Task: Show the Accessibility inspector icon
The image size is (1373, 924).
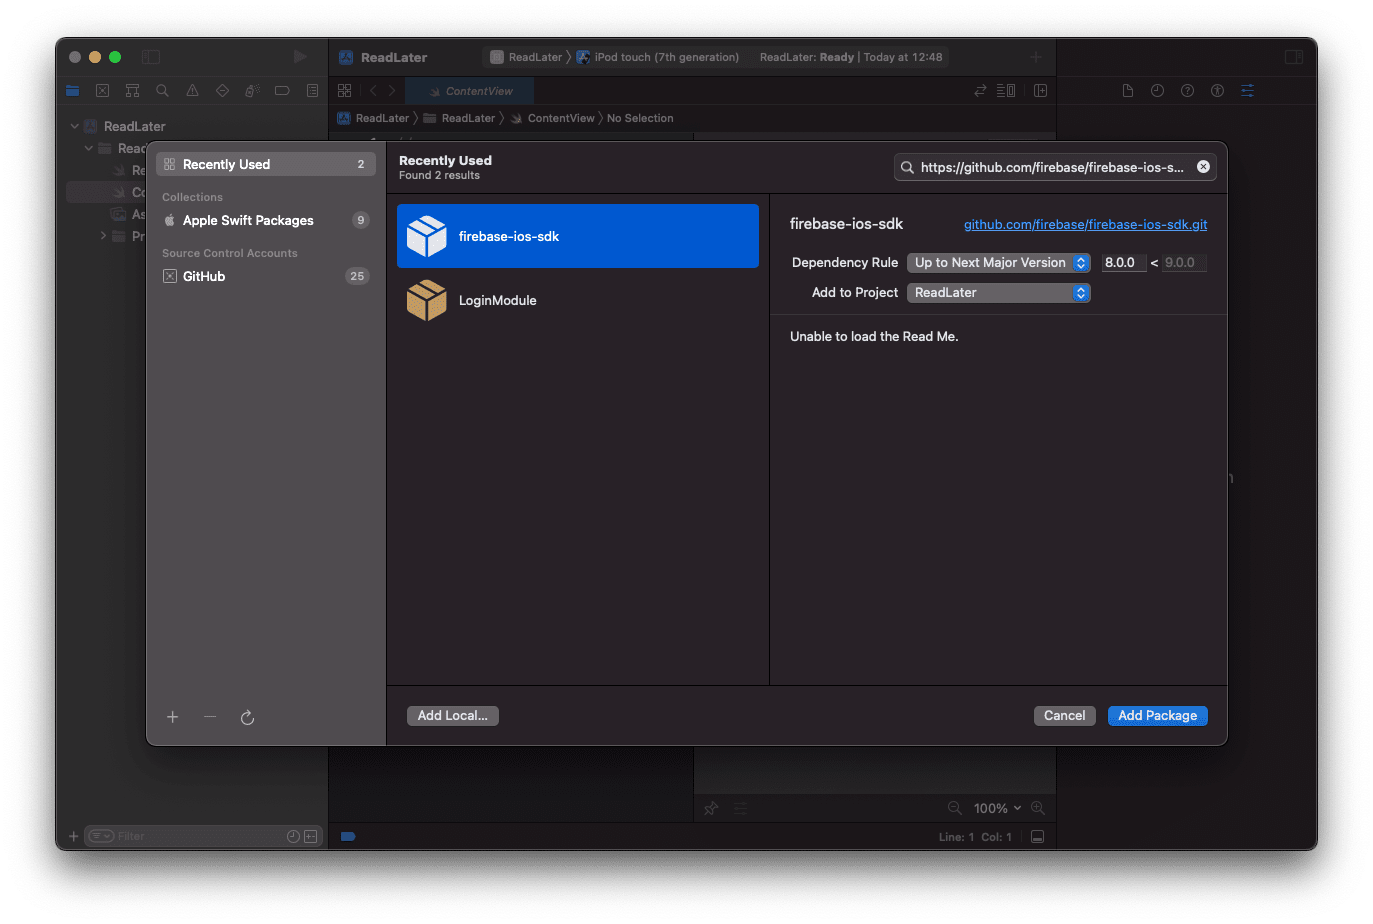Action: [x=1217, y=91]
